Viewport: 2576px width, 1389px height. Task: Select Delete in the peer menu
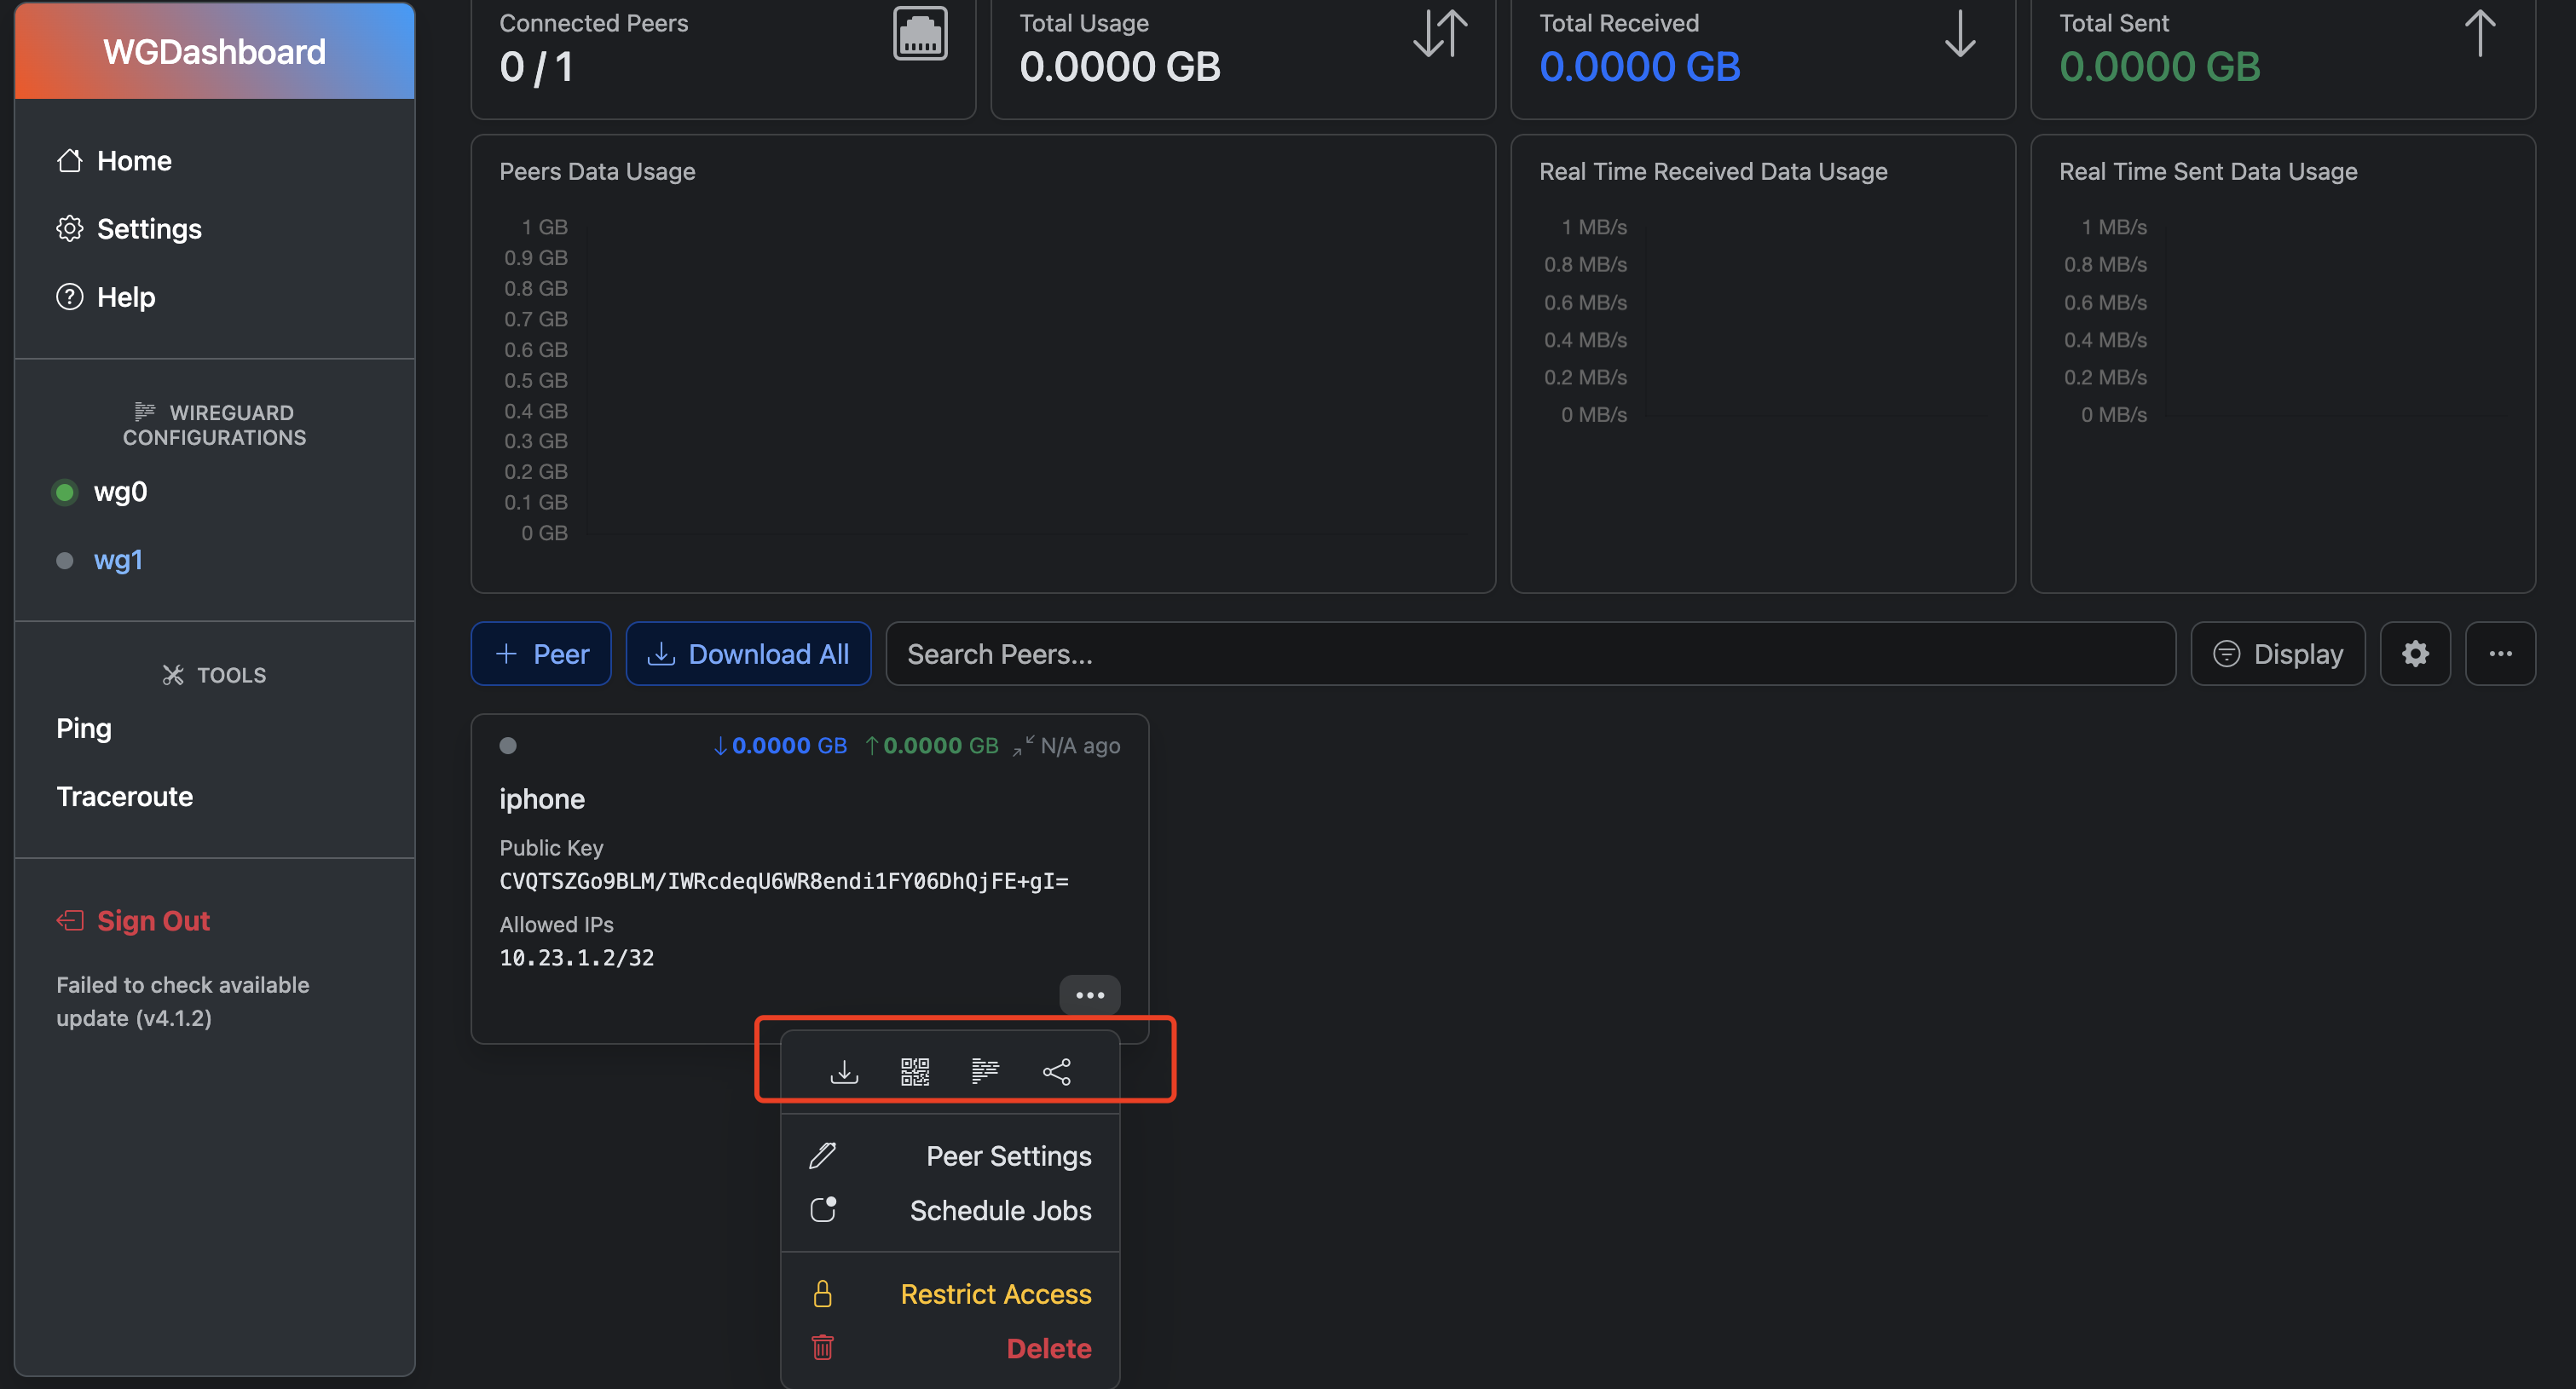[949, 1348]
